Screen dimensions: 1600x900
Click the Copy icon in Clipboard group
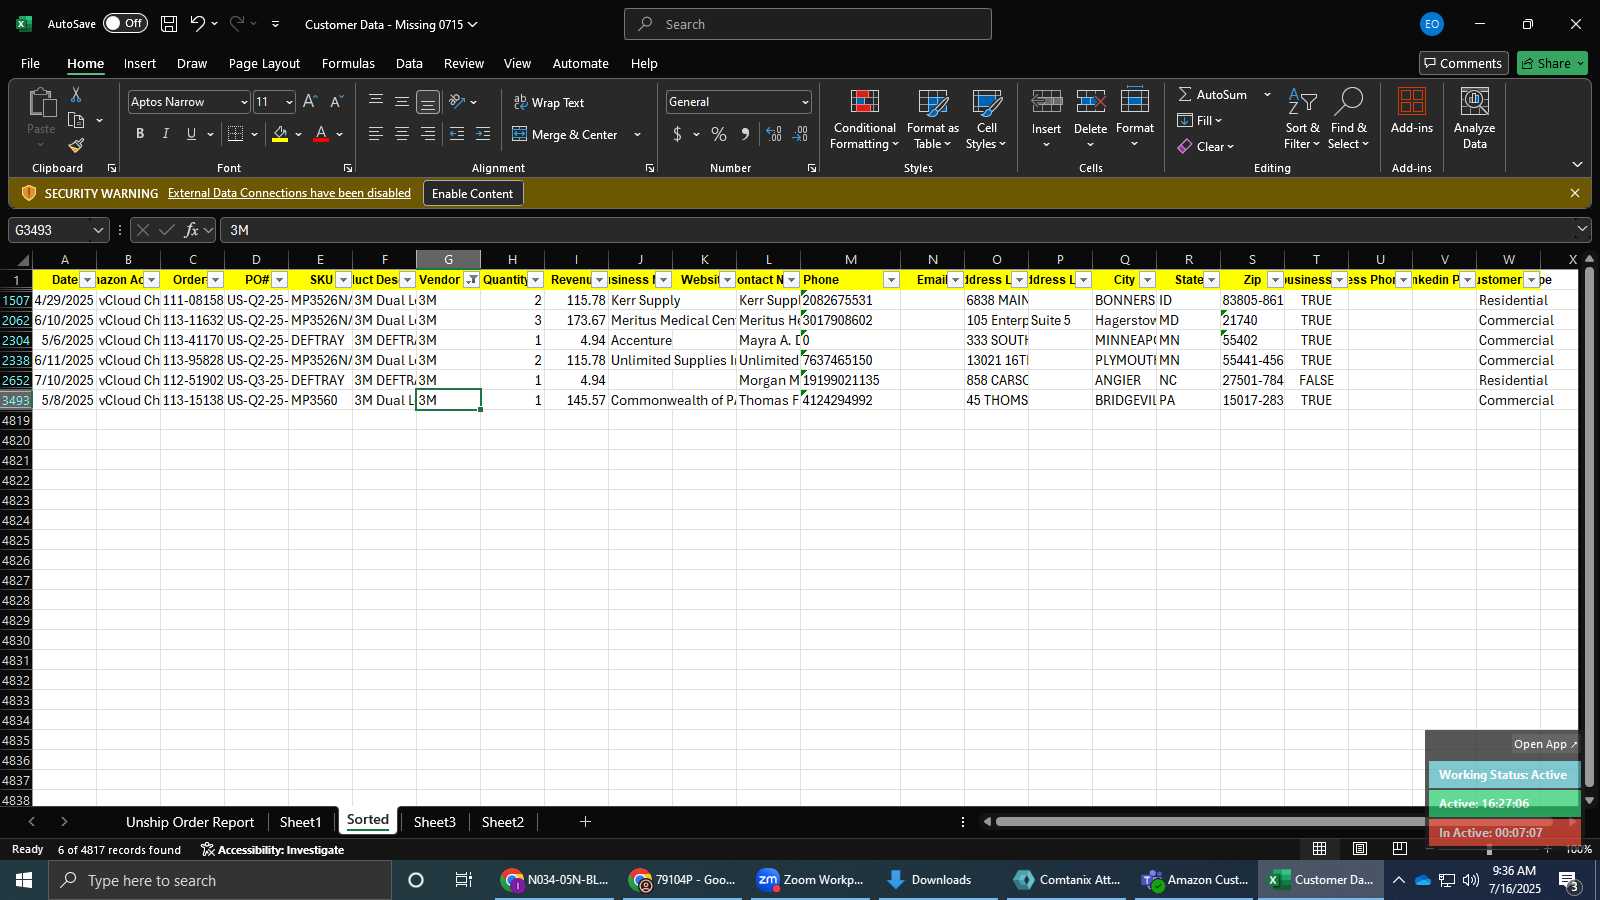coord(76,120)
